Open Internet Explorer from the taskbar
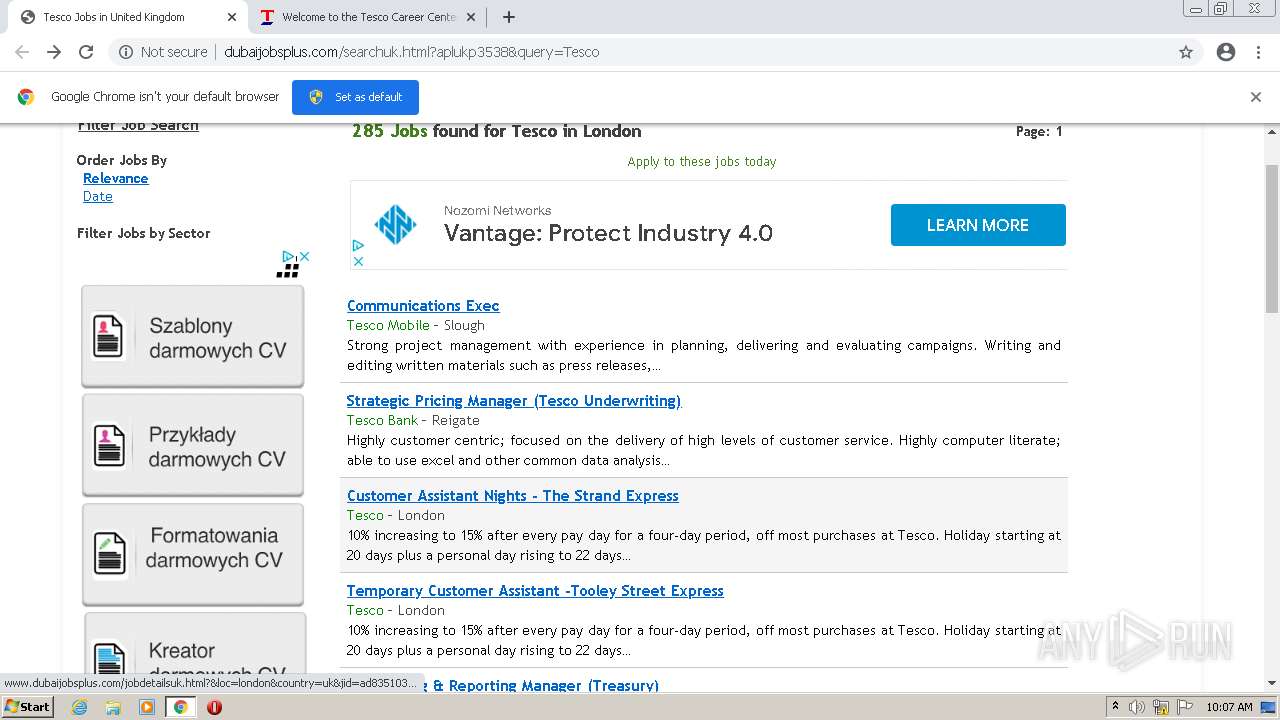The width and height of the screenshot is (1280, 720). point(80,707)
